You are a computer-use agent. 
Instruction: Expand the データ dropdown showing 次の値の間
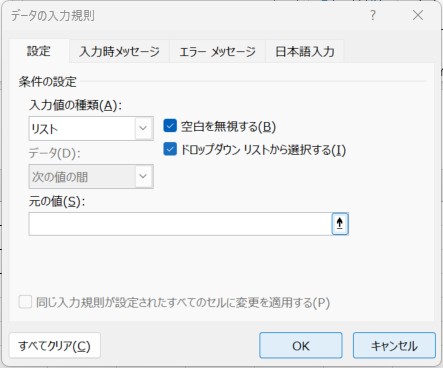(x=91, y=176)
